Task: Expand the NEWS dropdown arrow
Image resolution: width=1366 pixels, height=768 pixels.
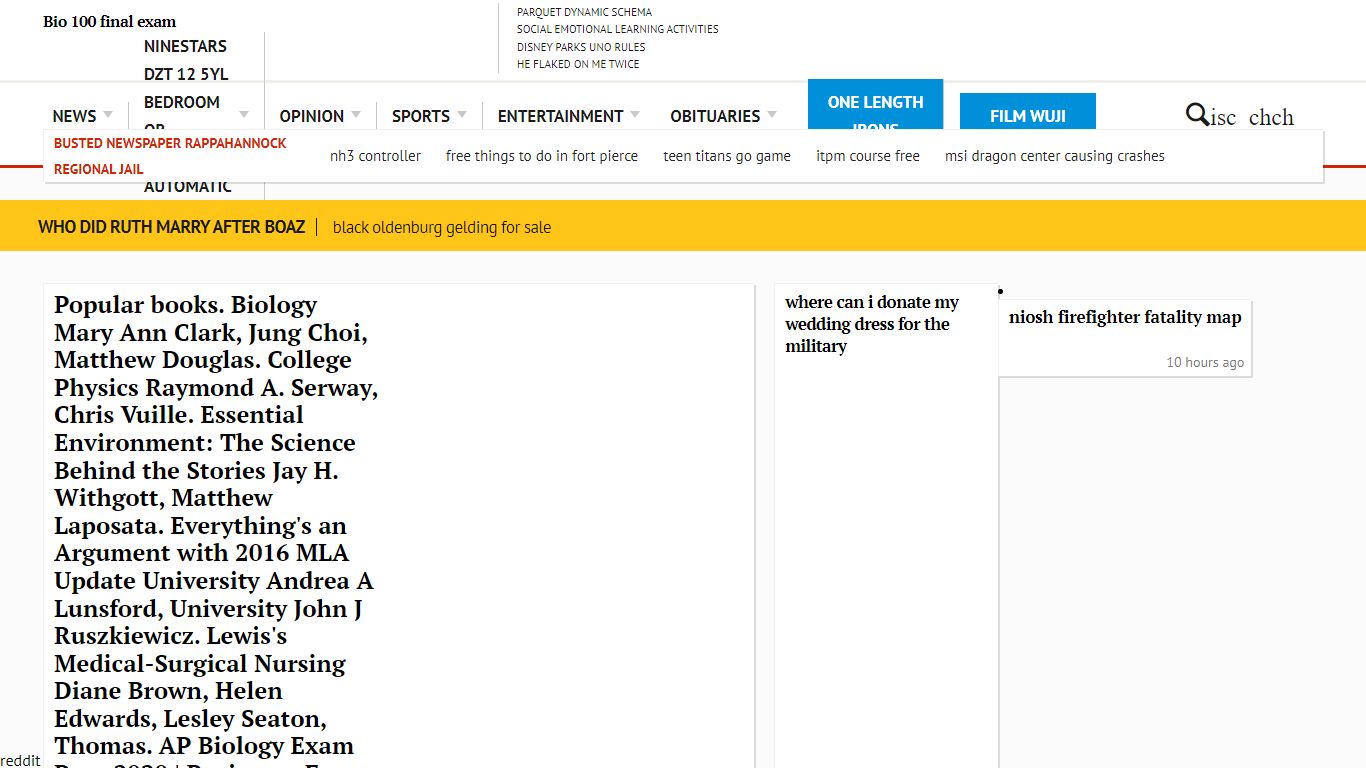Action: click(108, 115)
